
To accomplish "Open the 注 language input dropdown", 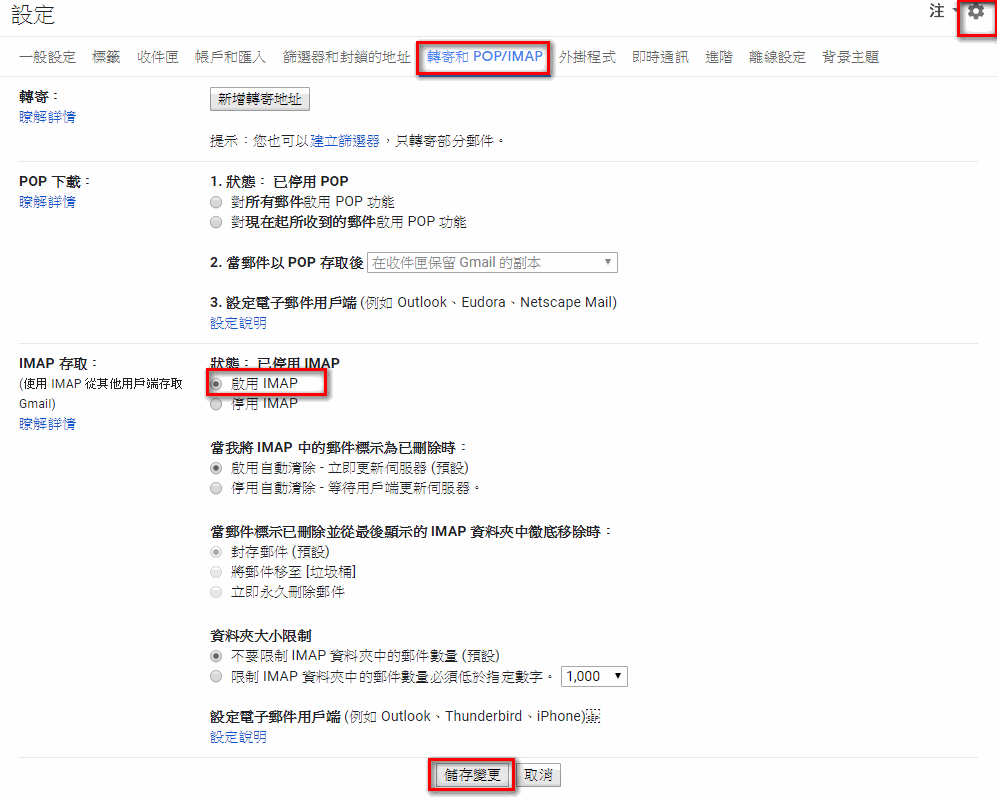I will point(943,11).
